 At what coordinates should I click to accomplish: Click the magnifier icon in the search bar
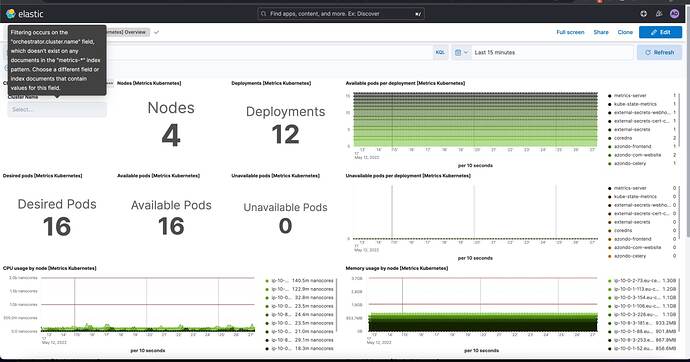(x=263, y=14)
